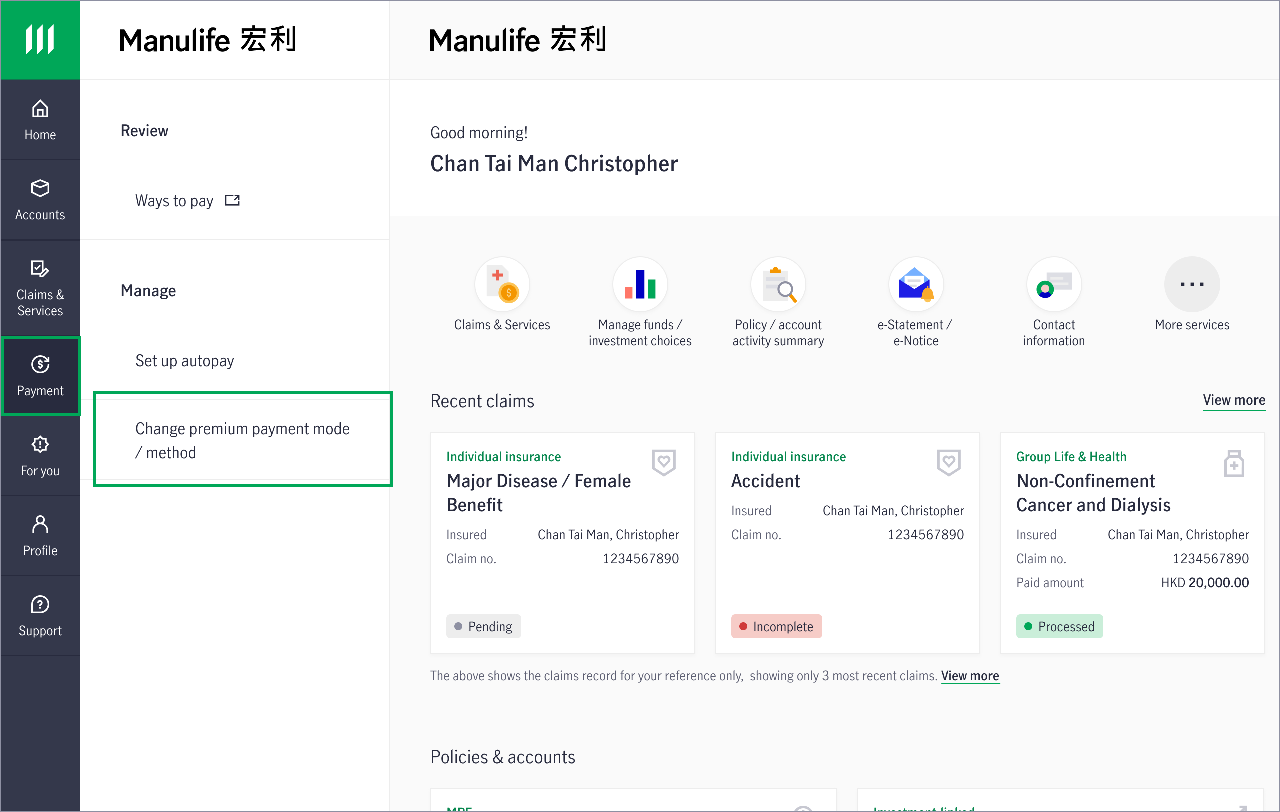This screenshot has height=812, width=1280.
Task: Click the Pending status badge
Action: pos(483,627)
